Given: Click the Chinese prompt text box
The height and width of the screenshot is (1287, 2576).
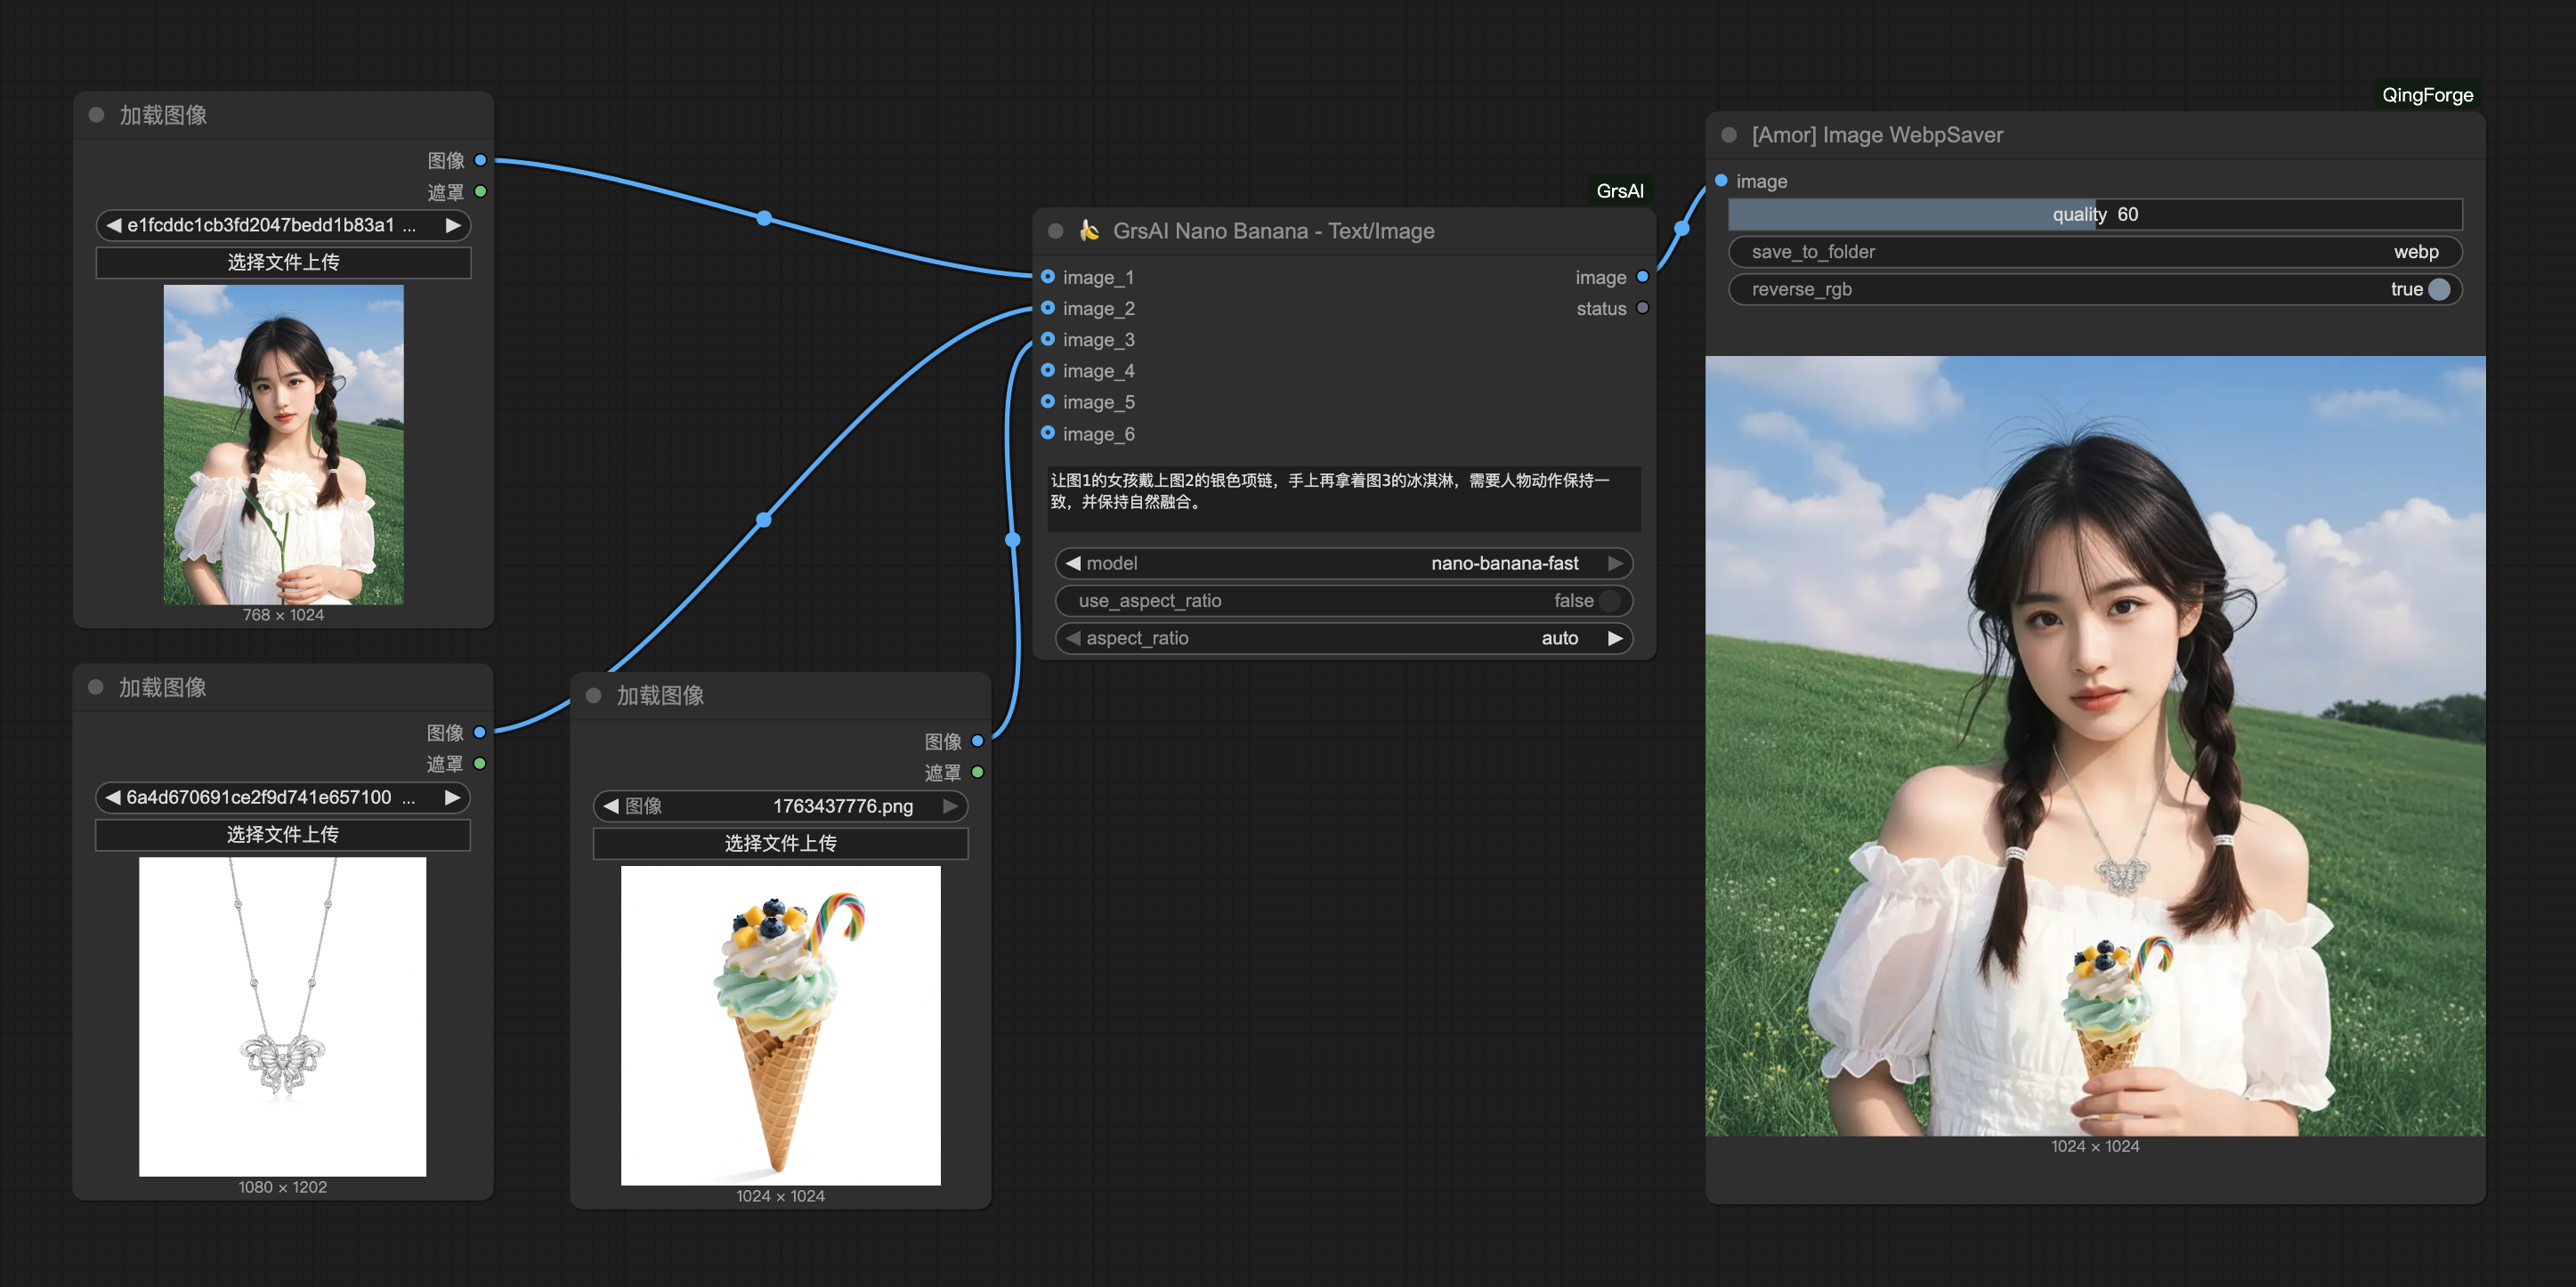Looking at the screenshot, I should tap(1343, 497).
